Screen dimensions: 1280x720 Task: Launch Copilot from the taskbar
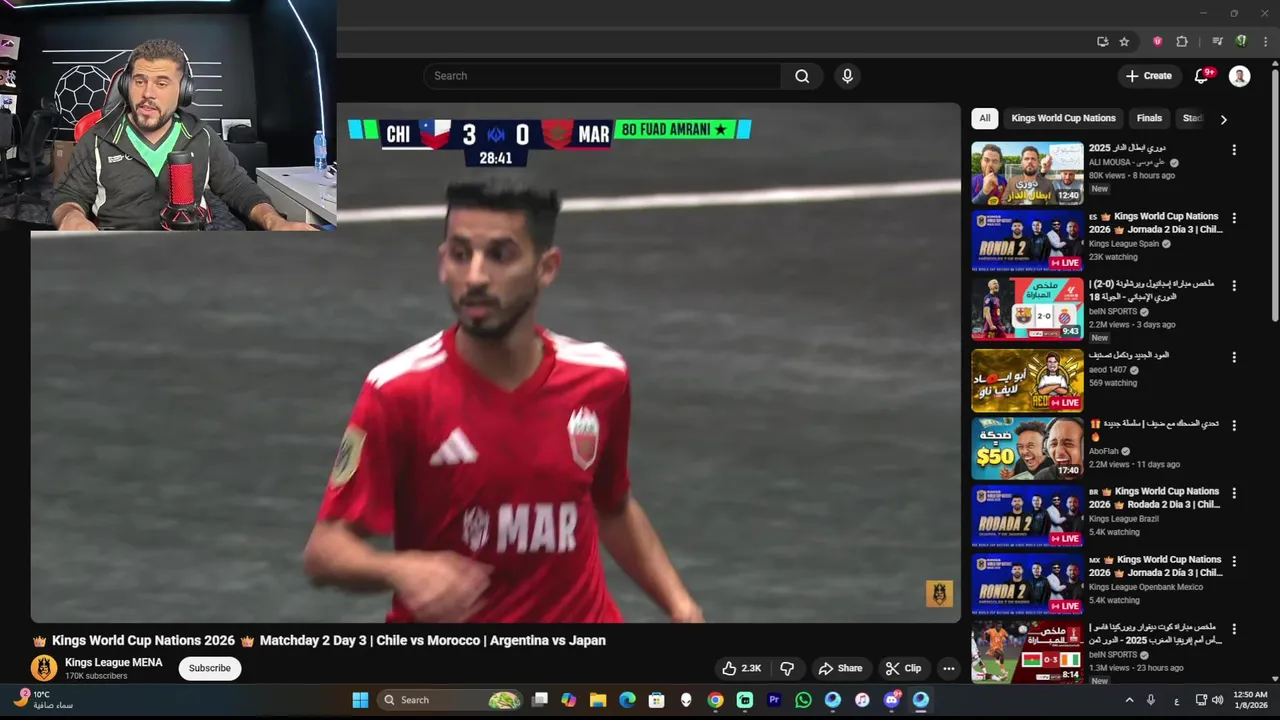[x=569, y=700]
